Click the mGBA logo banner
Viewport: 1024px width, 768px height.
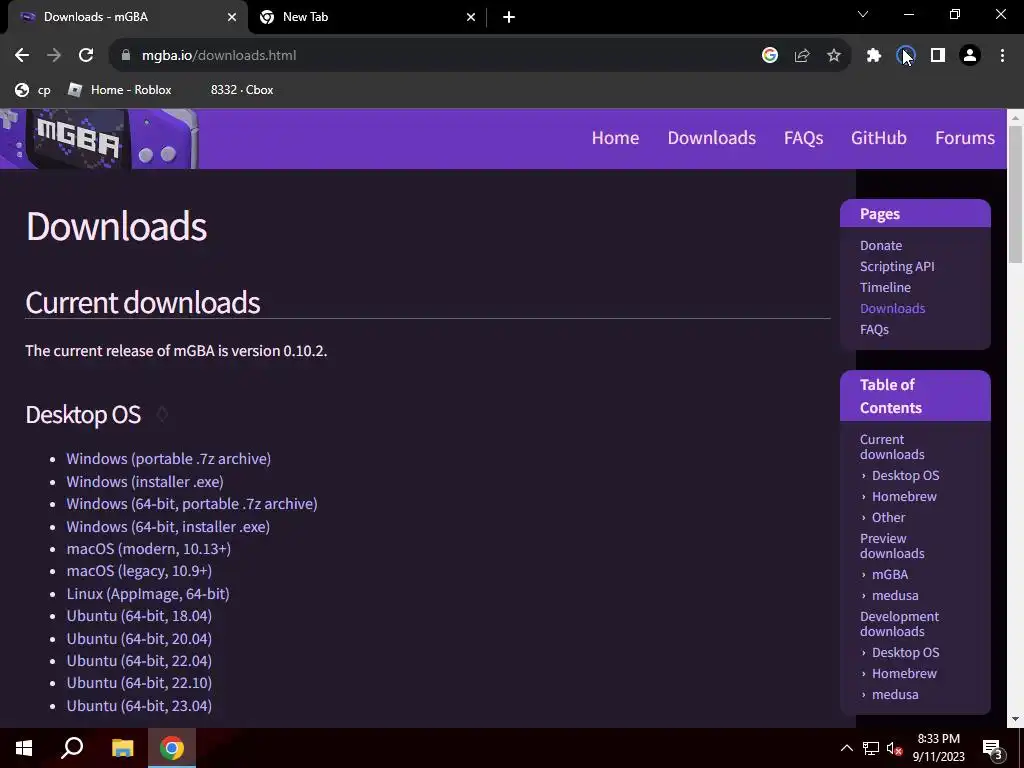(x=99, y=138)
